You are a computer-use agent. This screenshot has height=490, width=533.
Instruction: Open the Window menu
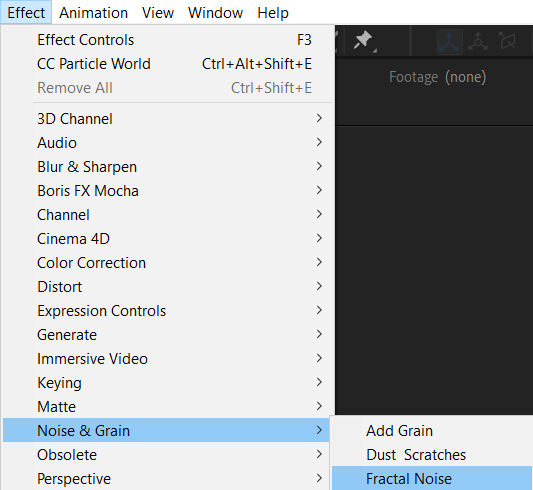pyautogui.click(x=216, y=13)
